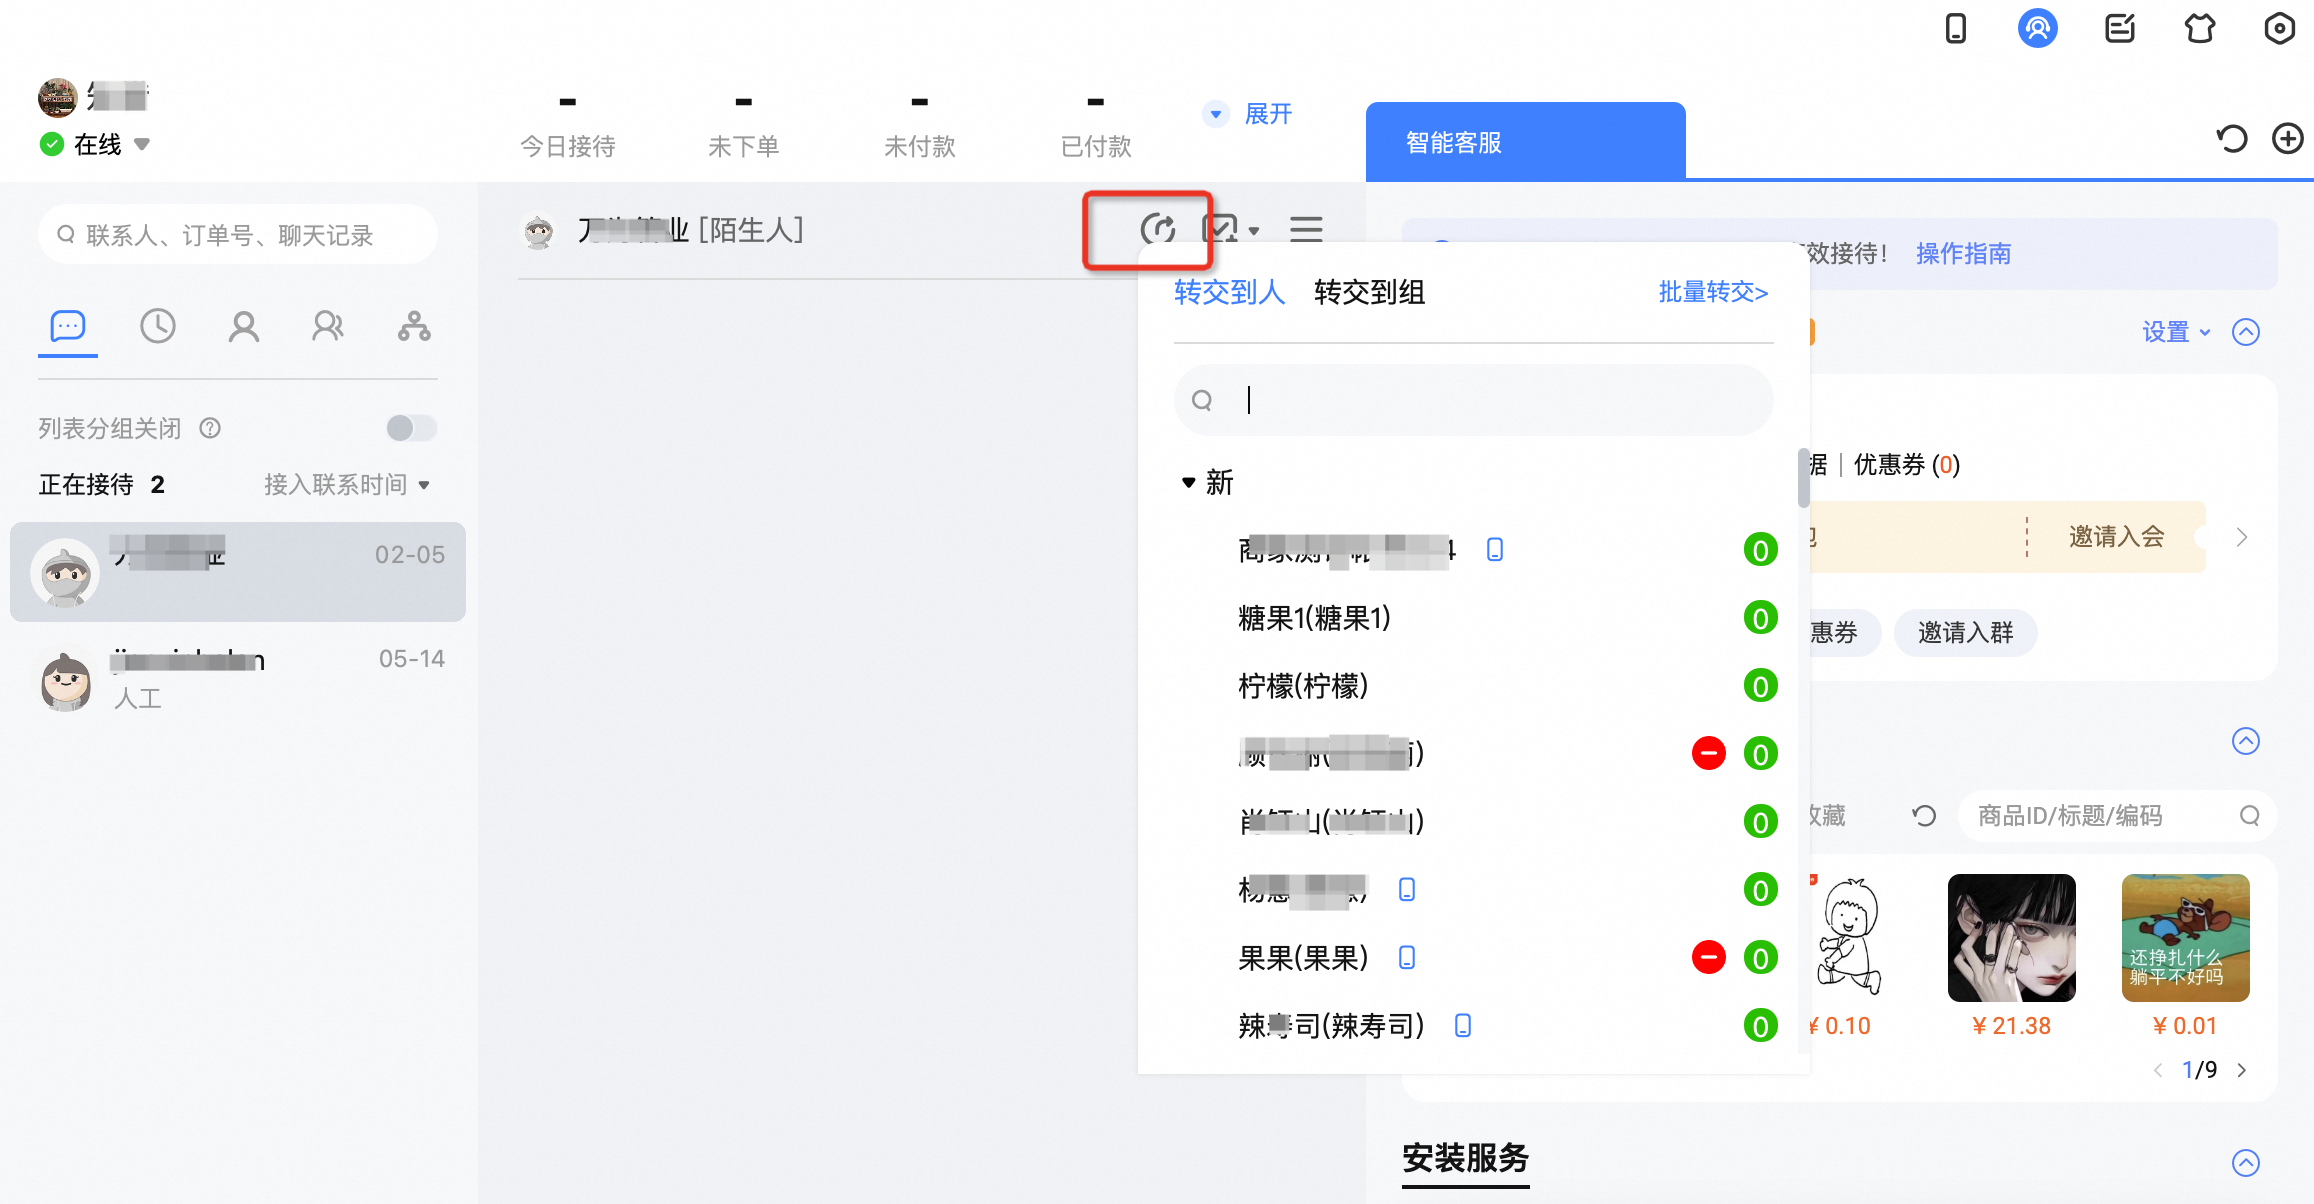
Task: Open the recent history clock tab
Action: click(158, 326)
